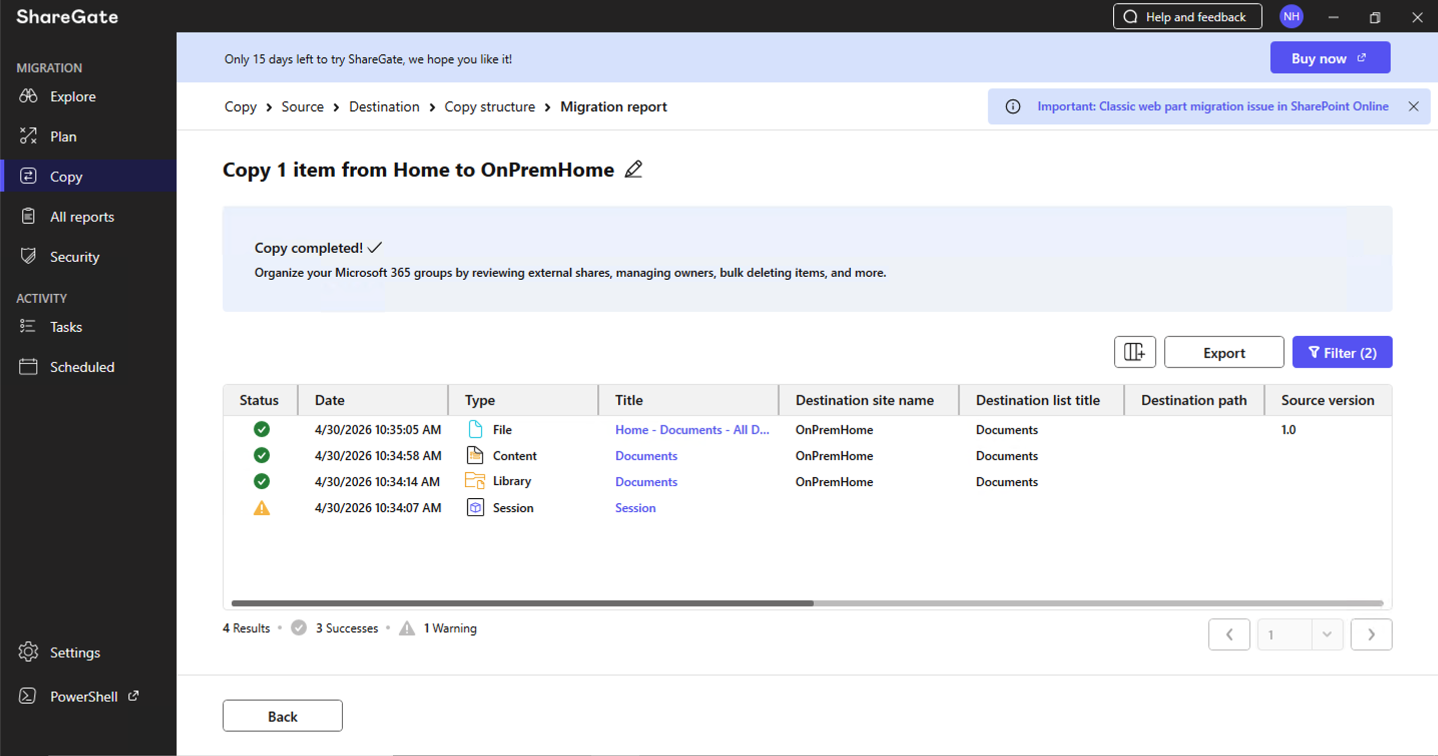Click OnPremHome in the Library row
This screenshot has width=1438, height=756.
pyautogui.click(x=834, y=482)
